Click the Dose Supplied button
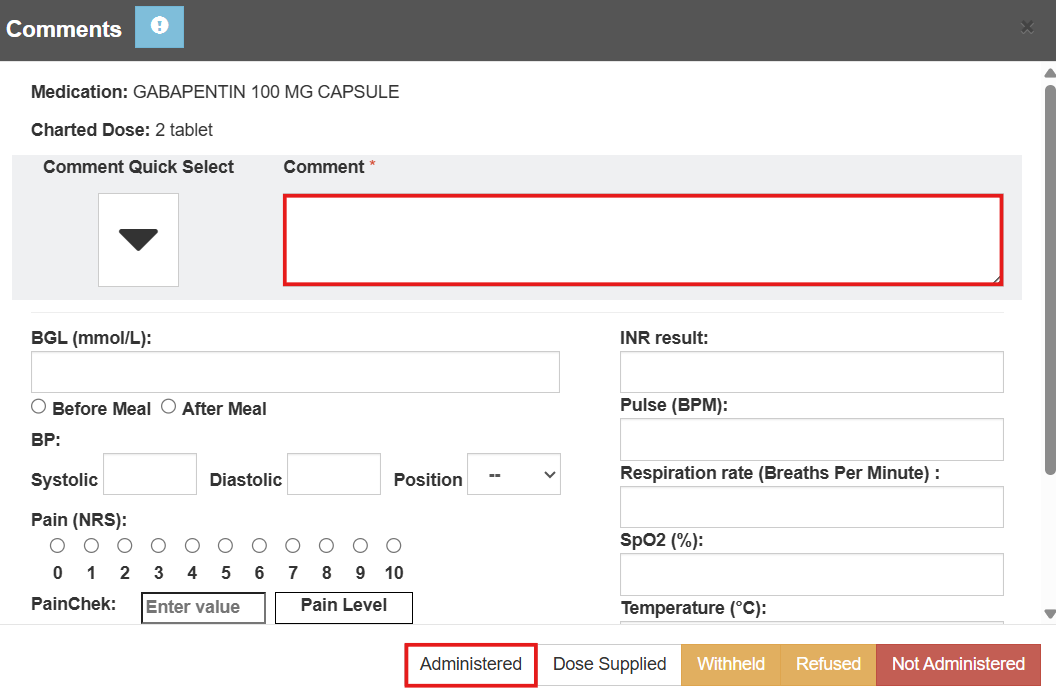The height and width of the screenshot is (698, 1056). tap(610, 665)
